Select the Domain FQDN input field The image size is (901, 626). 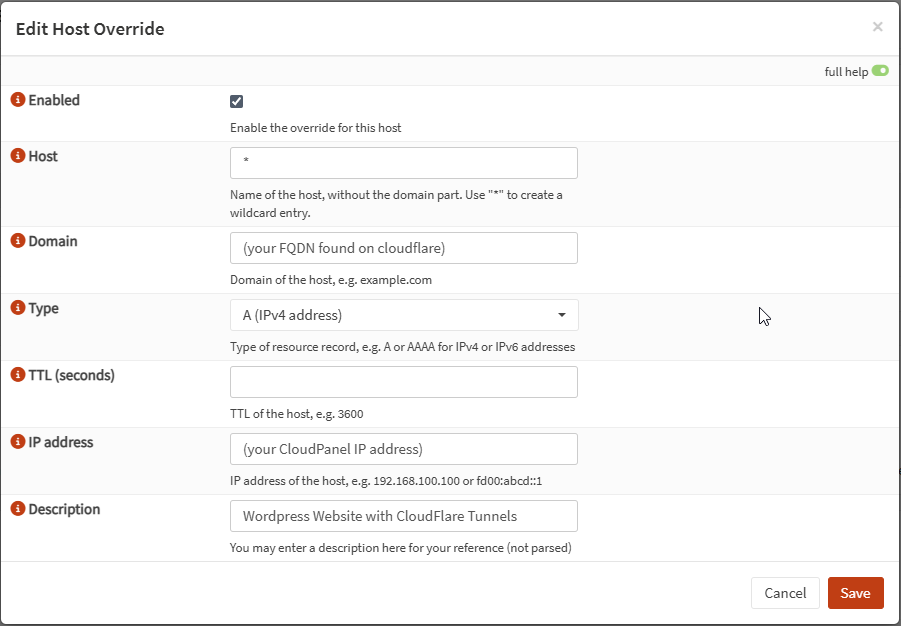(x=403, y=248)
